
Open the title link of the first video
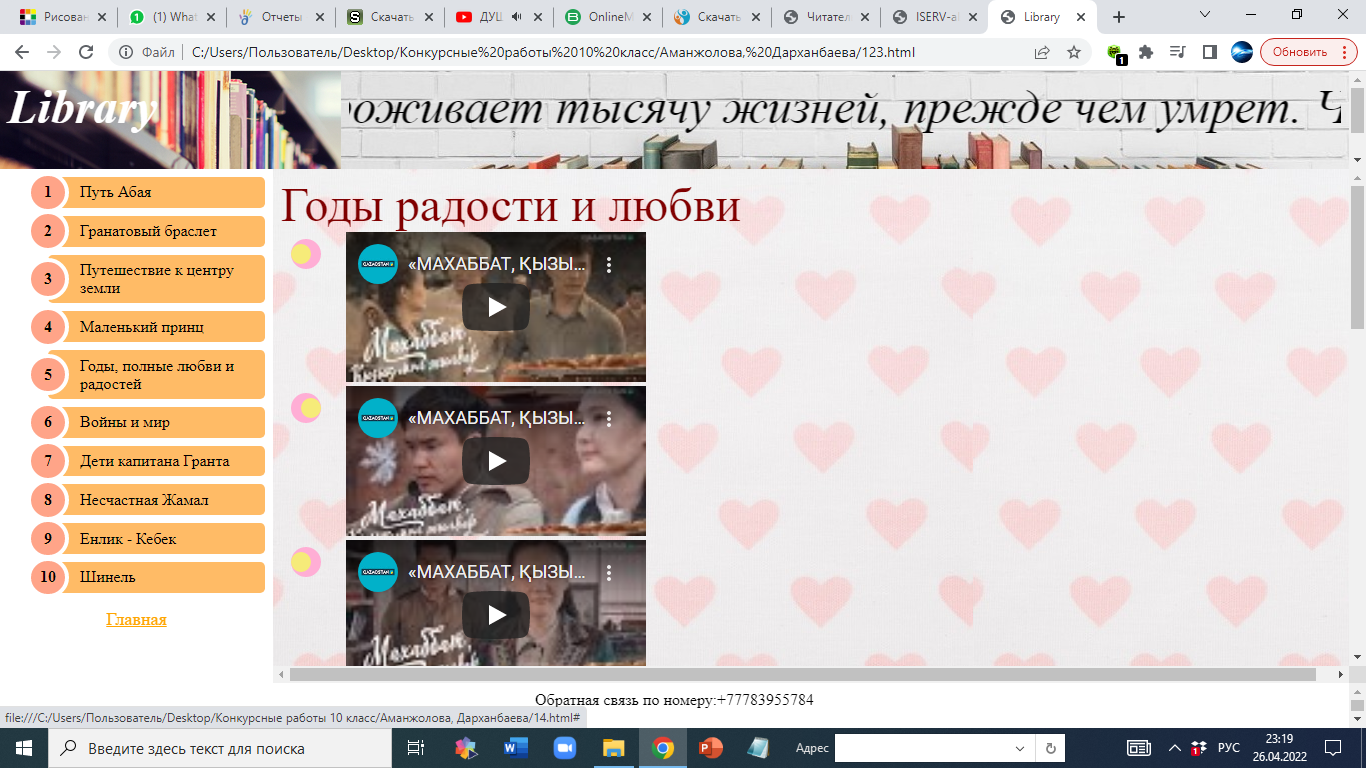click(496, 265)
